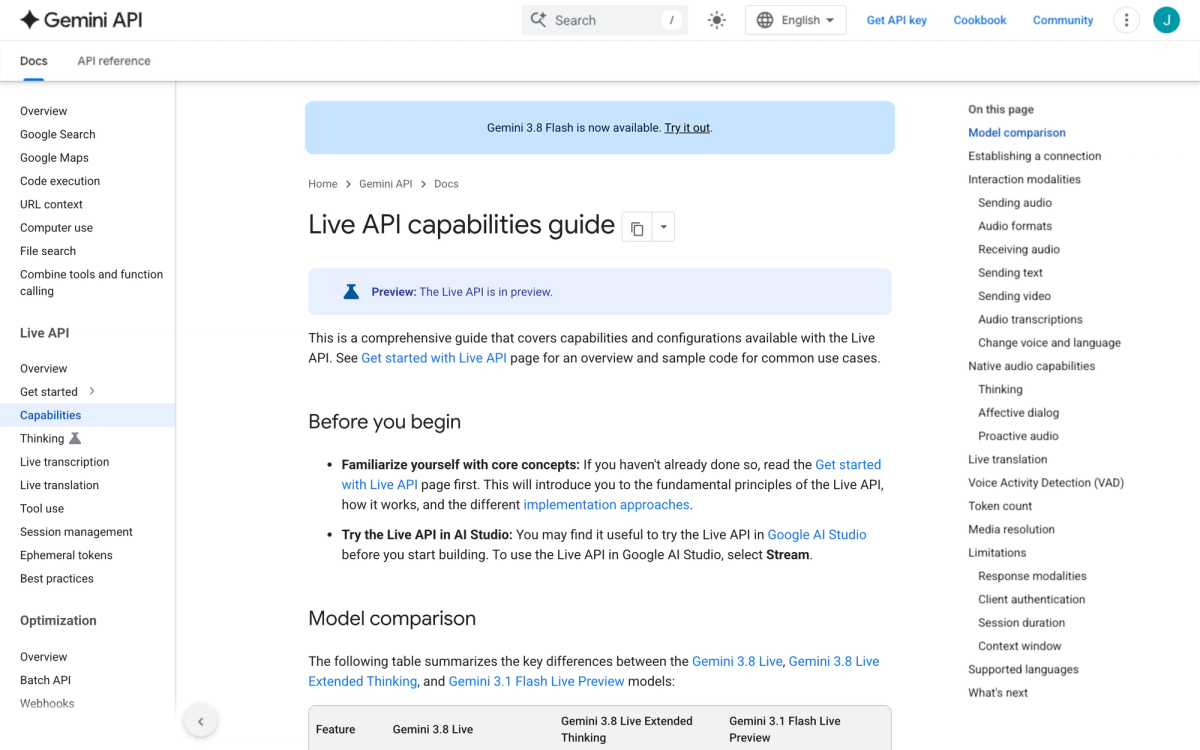
Task: Select URL context in sidebar
Action: (x=51, y=204)
